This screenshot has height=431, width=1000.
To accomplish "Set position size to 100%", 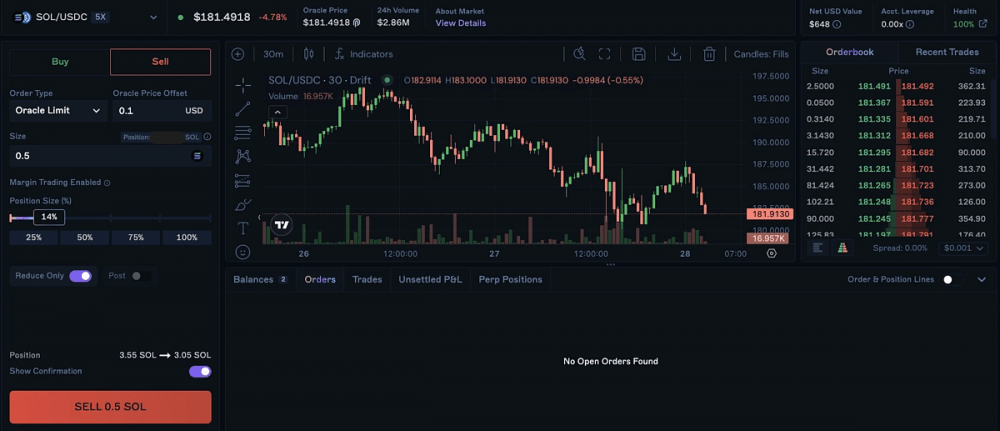I will click(x=187, y=237).
